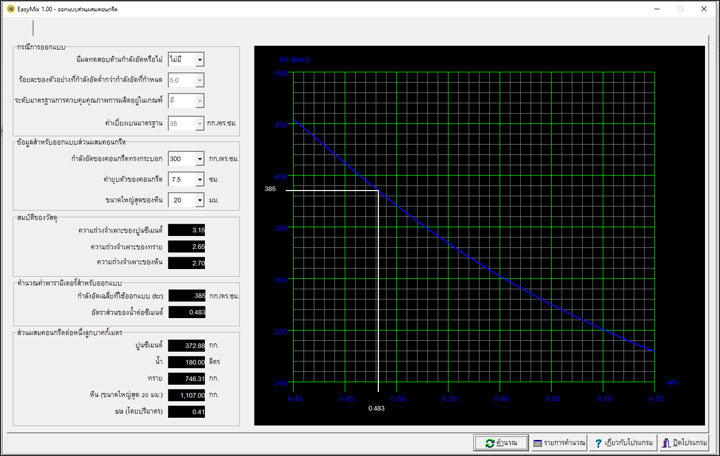Click stone specific gravity field 2.70

187,263
